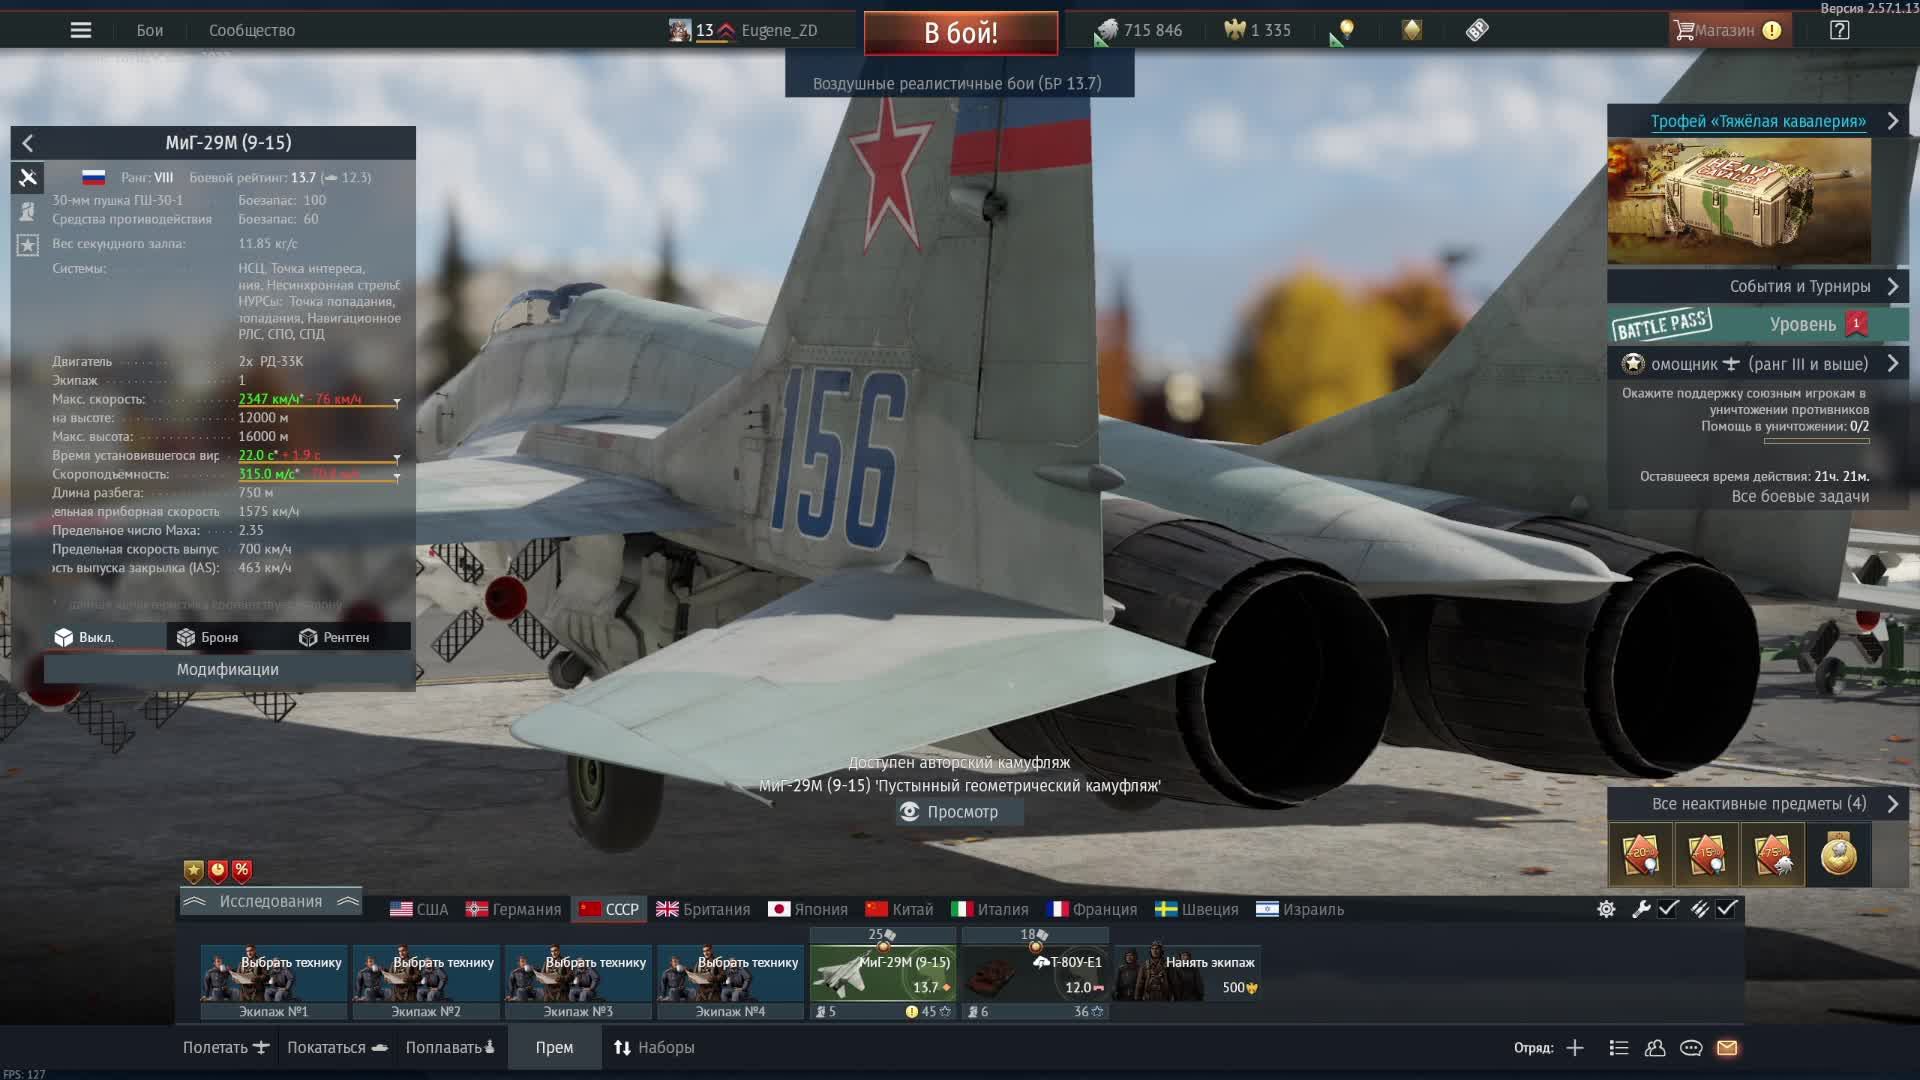Screen dimensions: 1920x1080
Task: Open the Модификации panel
Action: [228, 669]
